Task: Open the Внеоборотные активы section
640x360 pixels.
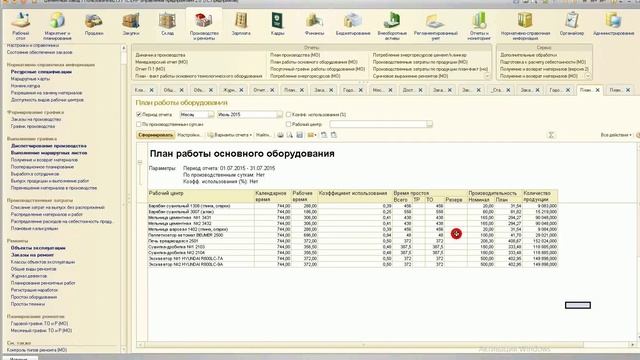Action: 392,25
